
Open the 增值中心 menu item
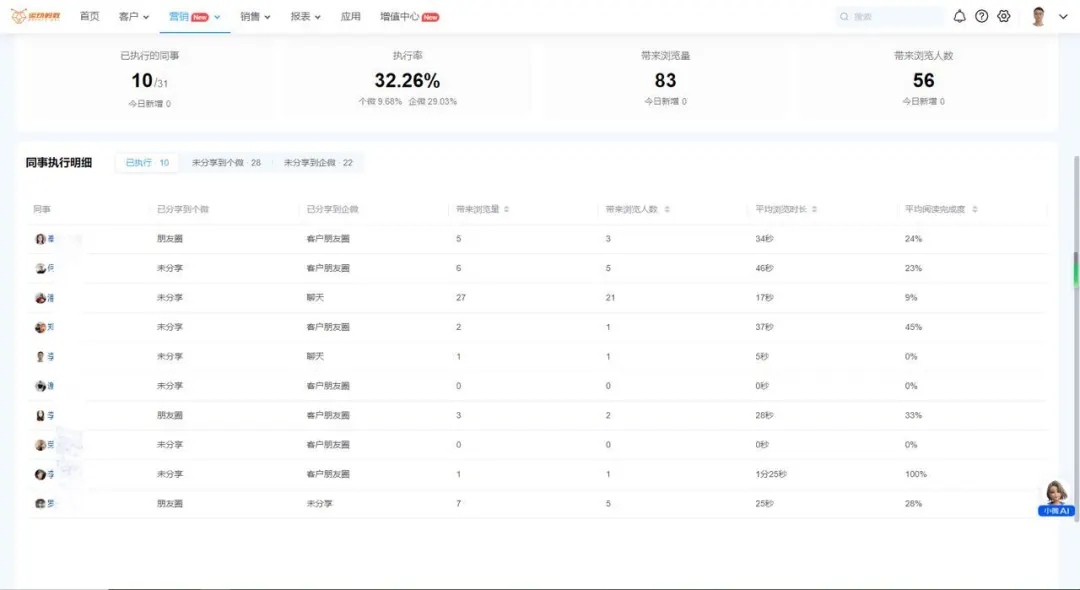click(409, 17)
